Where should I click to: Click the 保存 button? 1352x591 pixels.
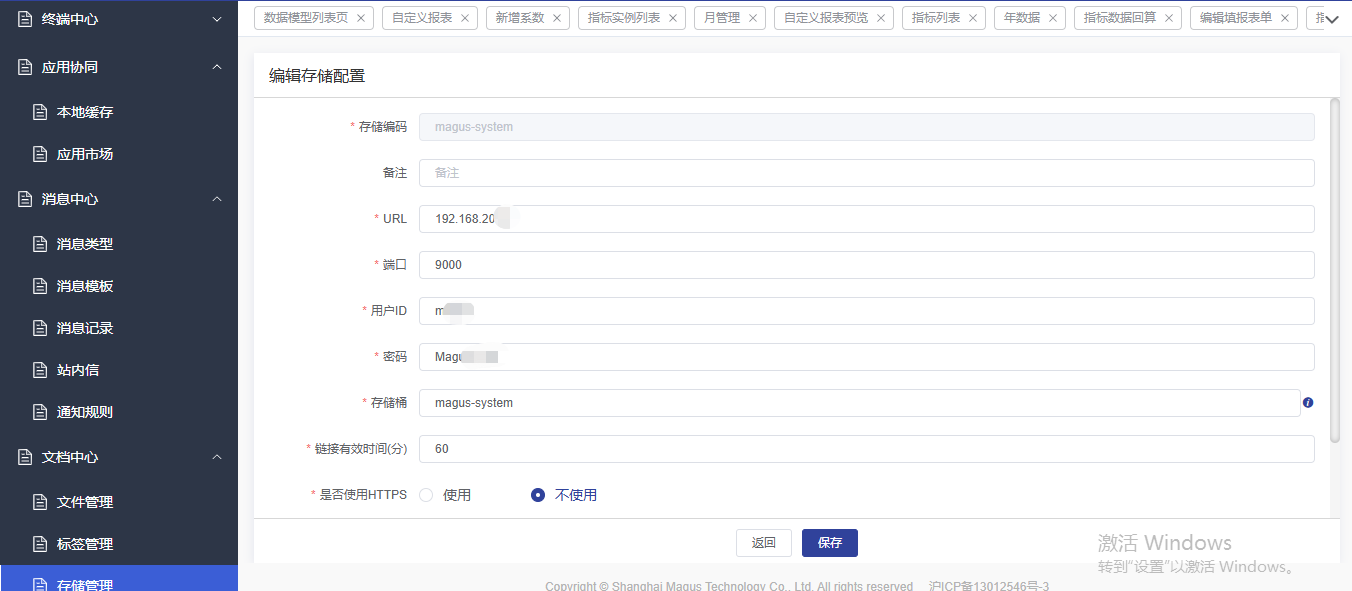pyautogui.click(x=829, y=543)
